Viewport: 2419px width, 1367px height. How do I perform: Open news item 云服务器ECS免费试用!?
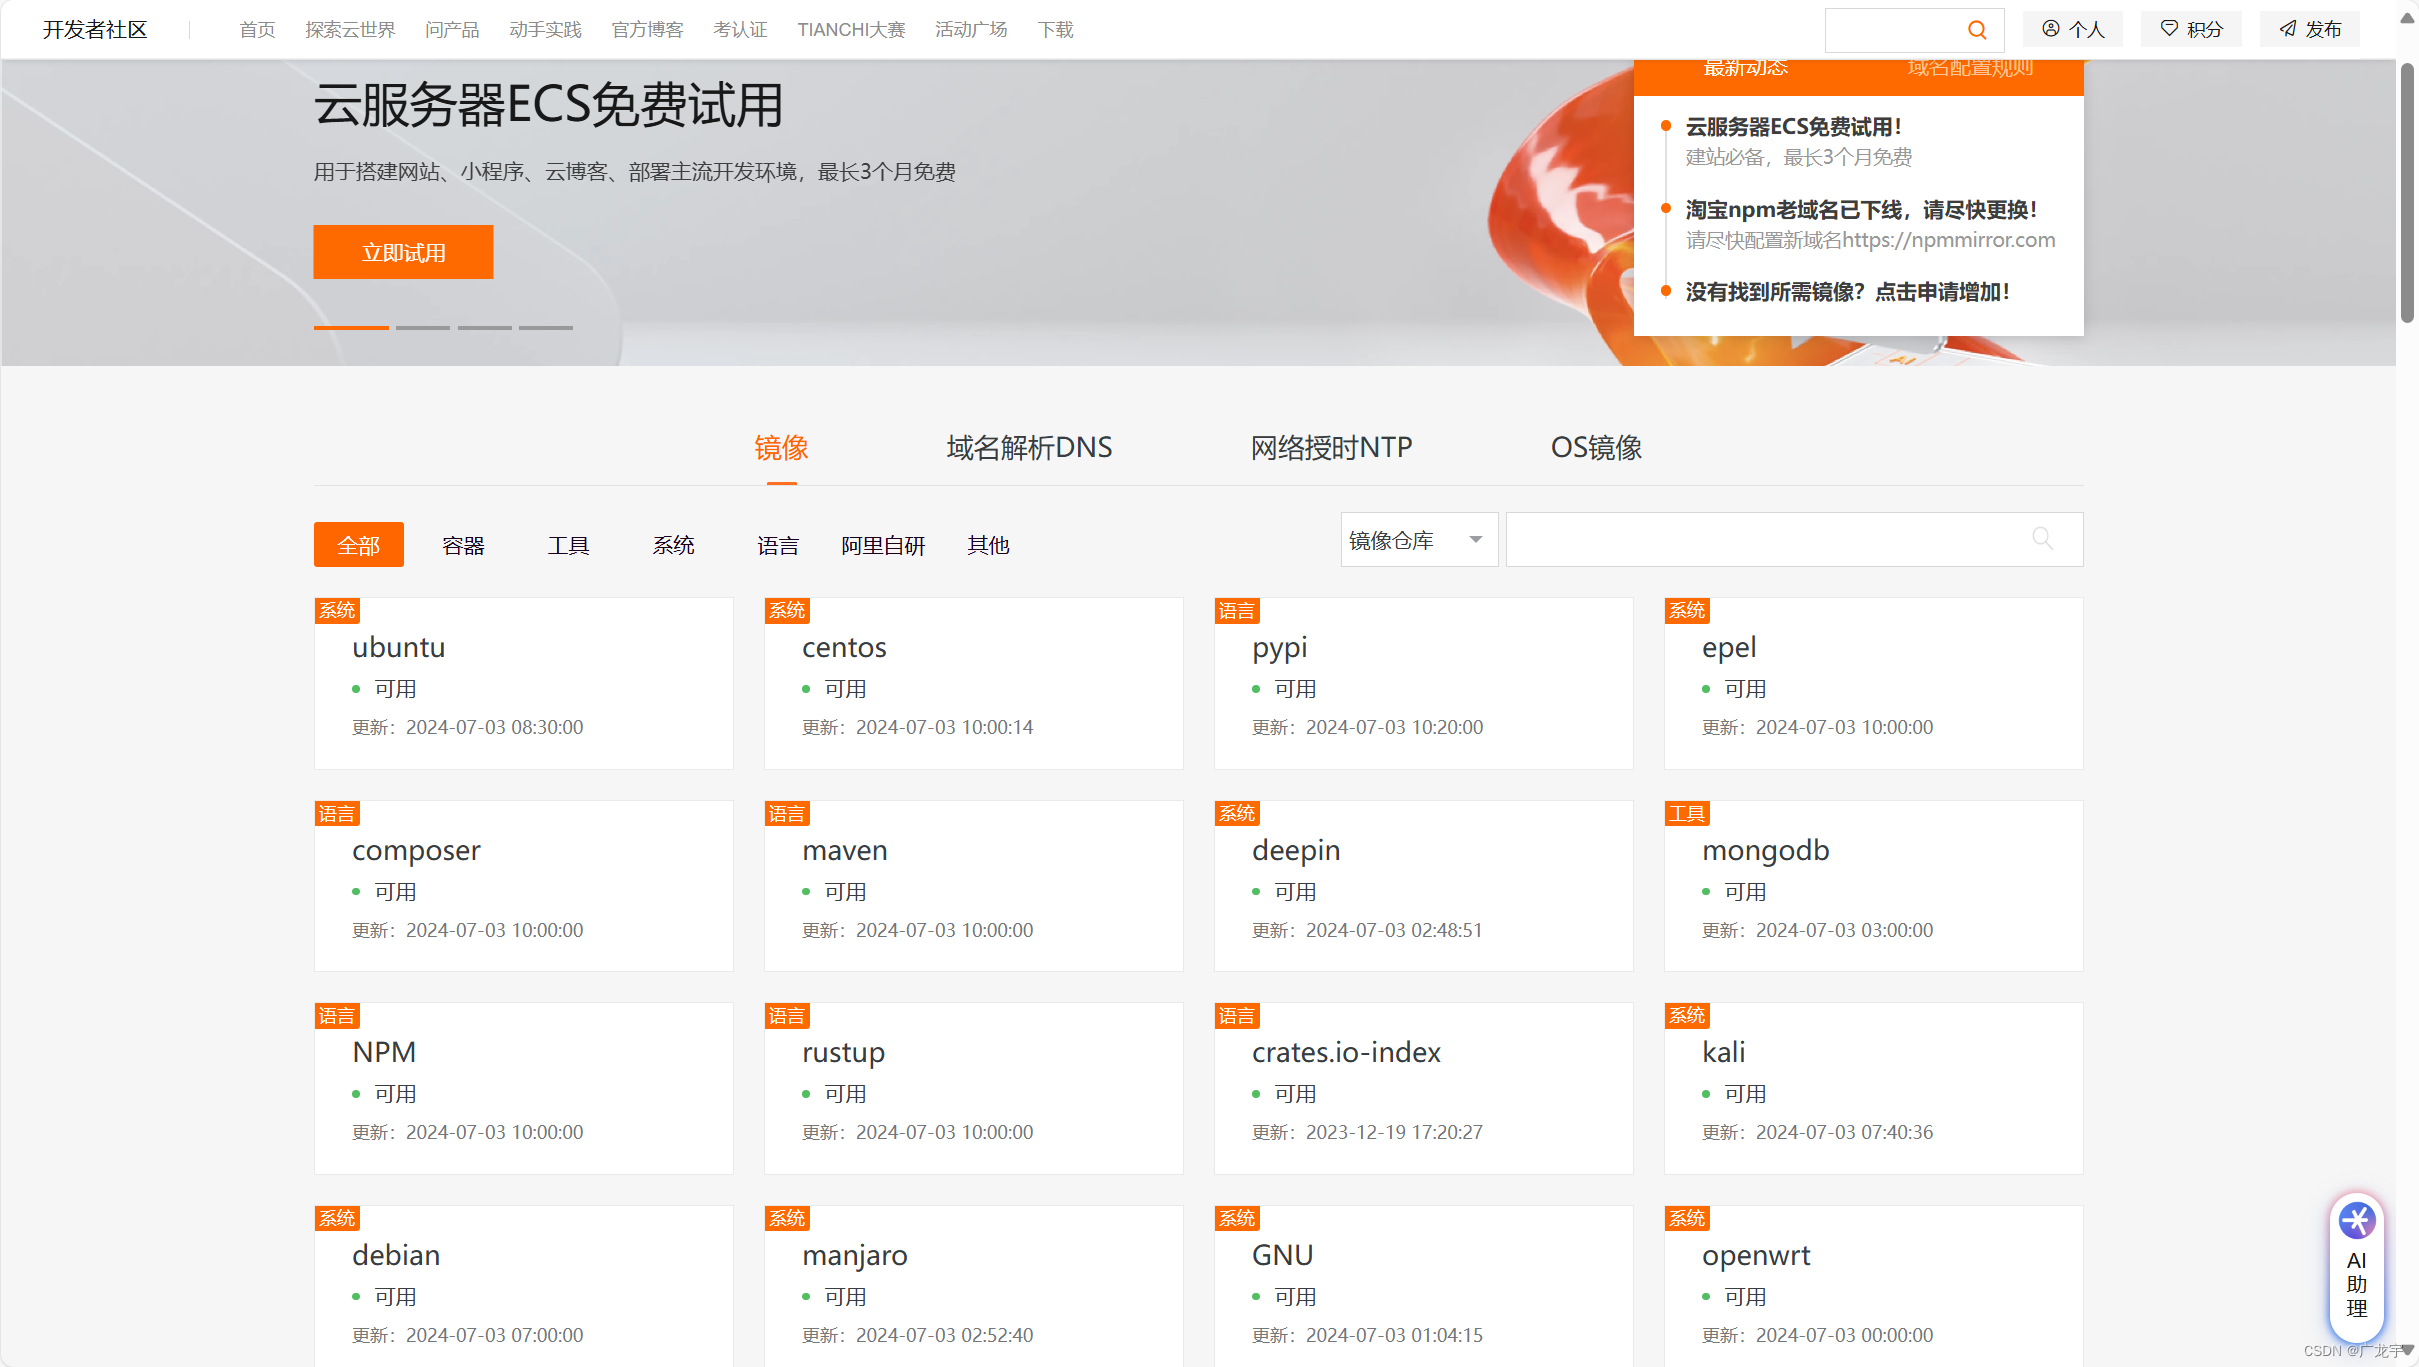(1793, 127)
